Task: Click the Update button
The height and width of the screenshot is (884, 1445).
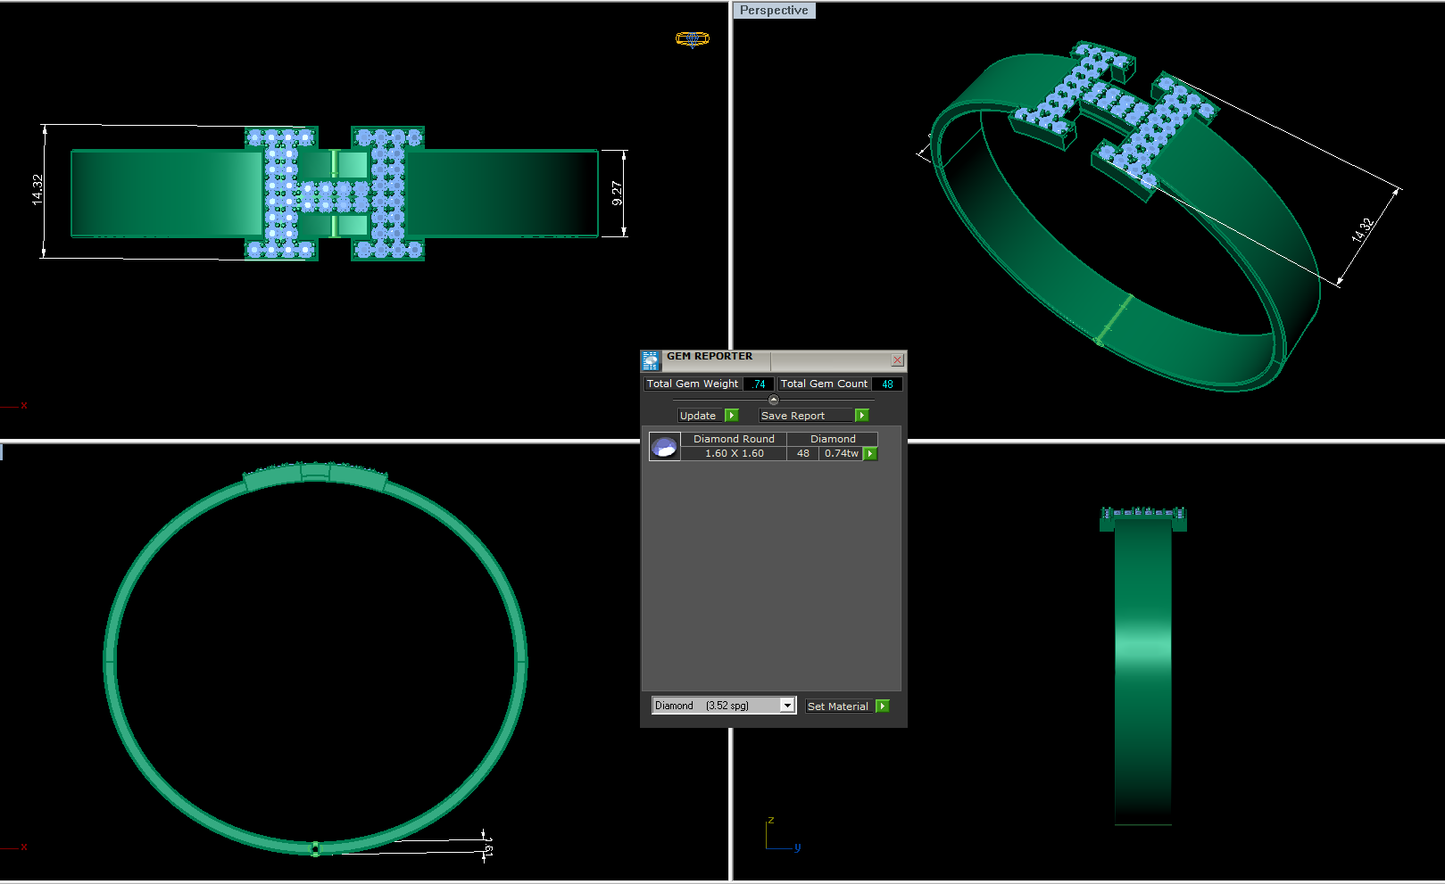Action: tap(698, 415)
